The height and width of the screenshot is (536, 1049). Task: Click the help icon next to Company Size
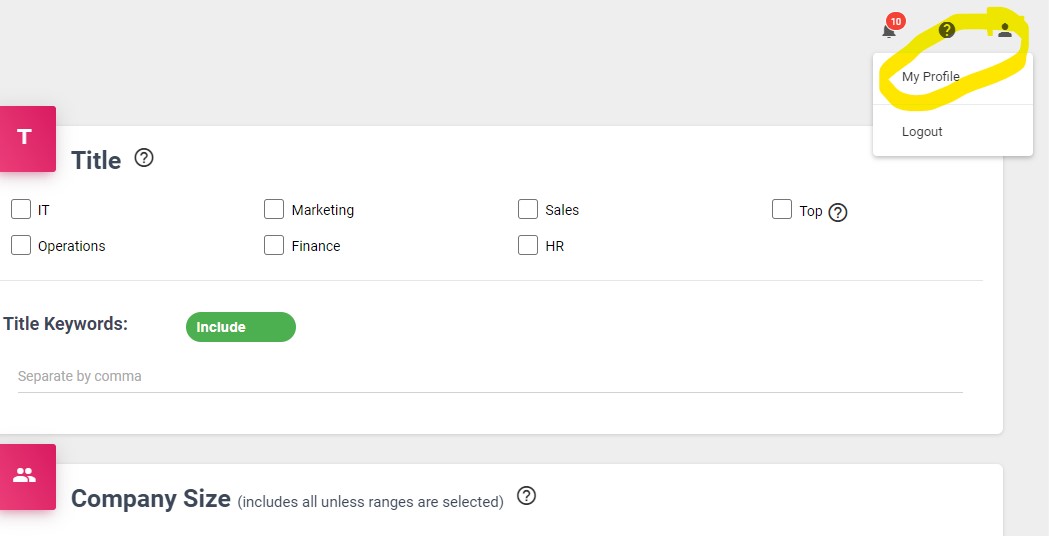pyautogui.click(x=527, y=496)
